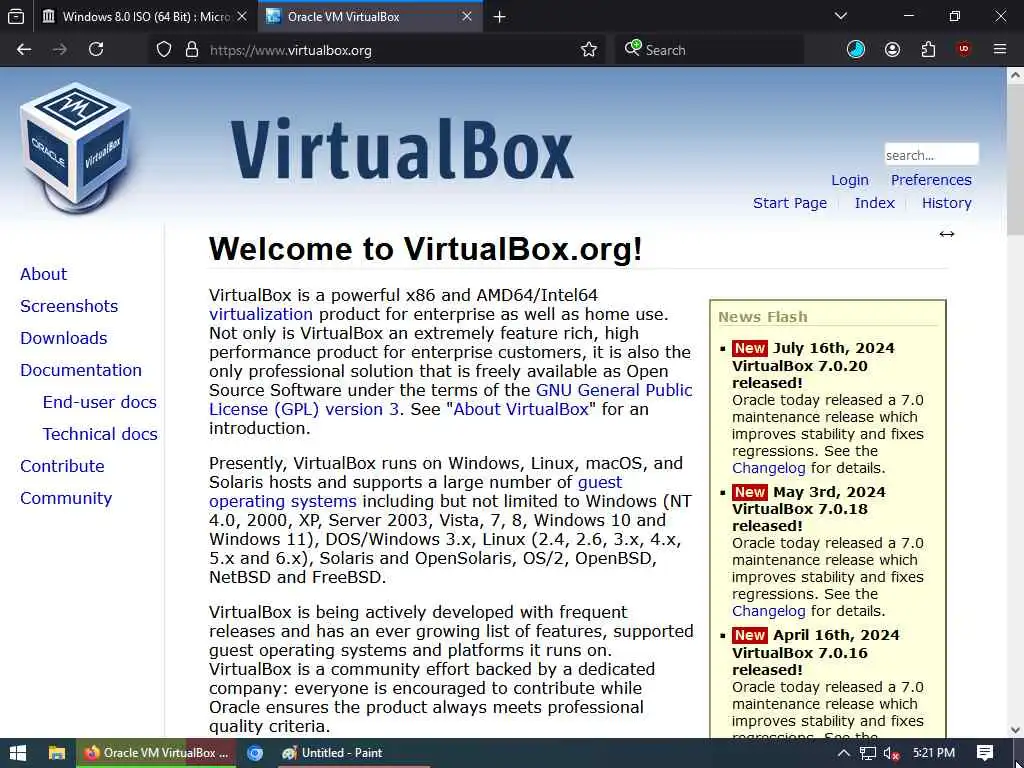
Task: Open Contribute in the sidebar
Action: tap(62, 466)
